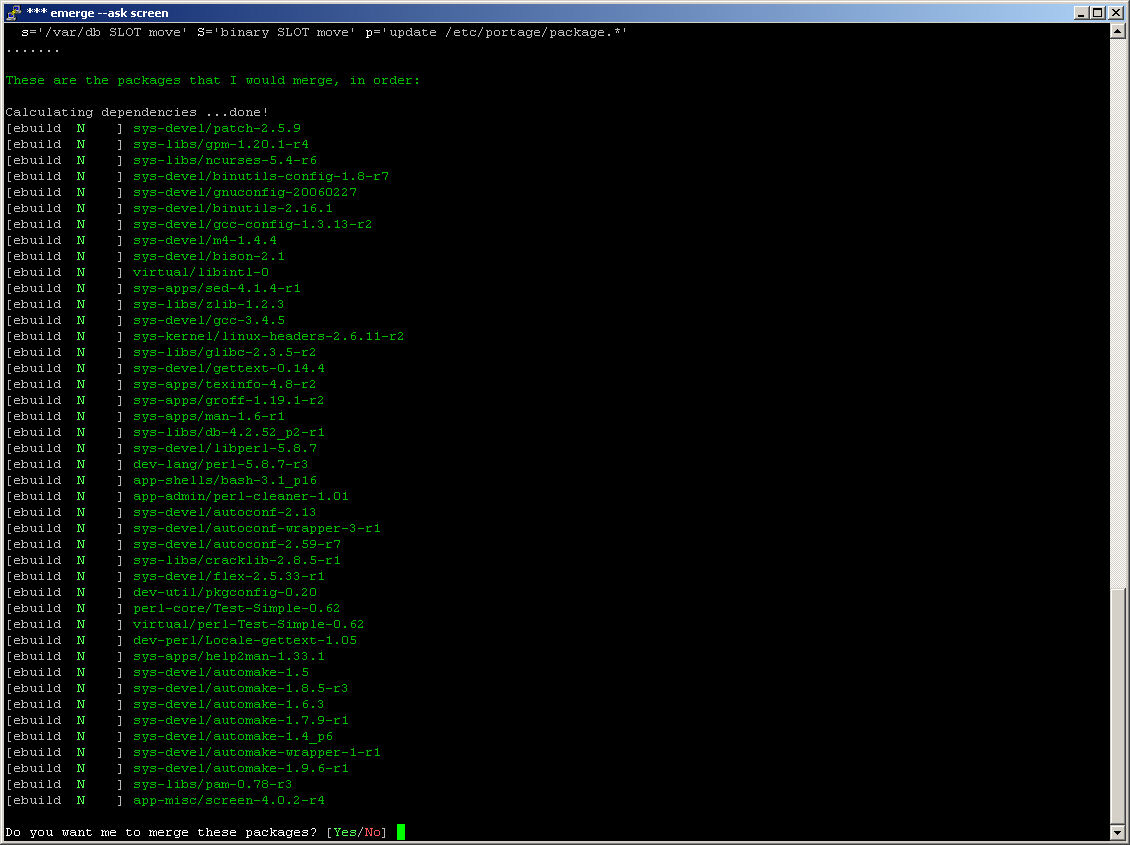Image resolution: width=1130 pixels, height=845 pixels.
Task: Click 'sys-devel/autoconf-2.13' package
Action: (x=225, y=512)
